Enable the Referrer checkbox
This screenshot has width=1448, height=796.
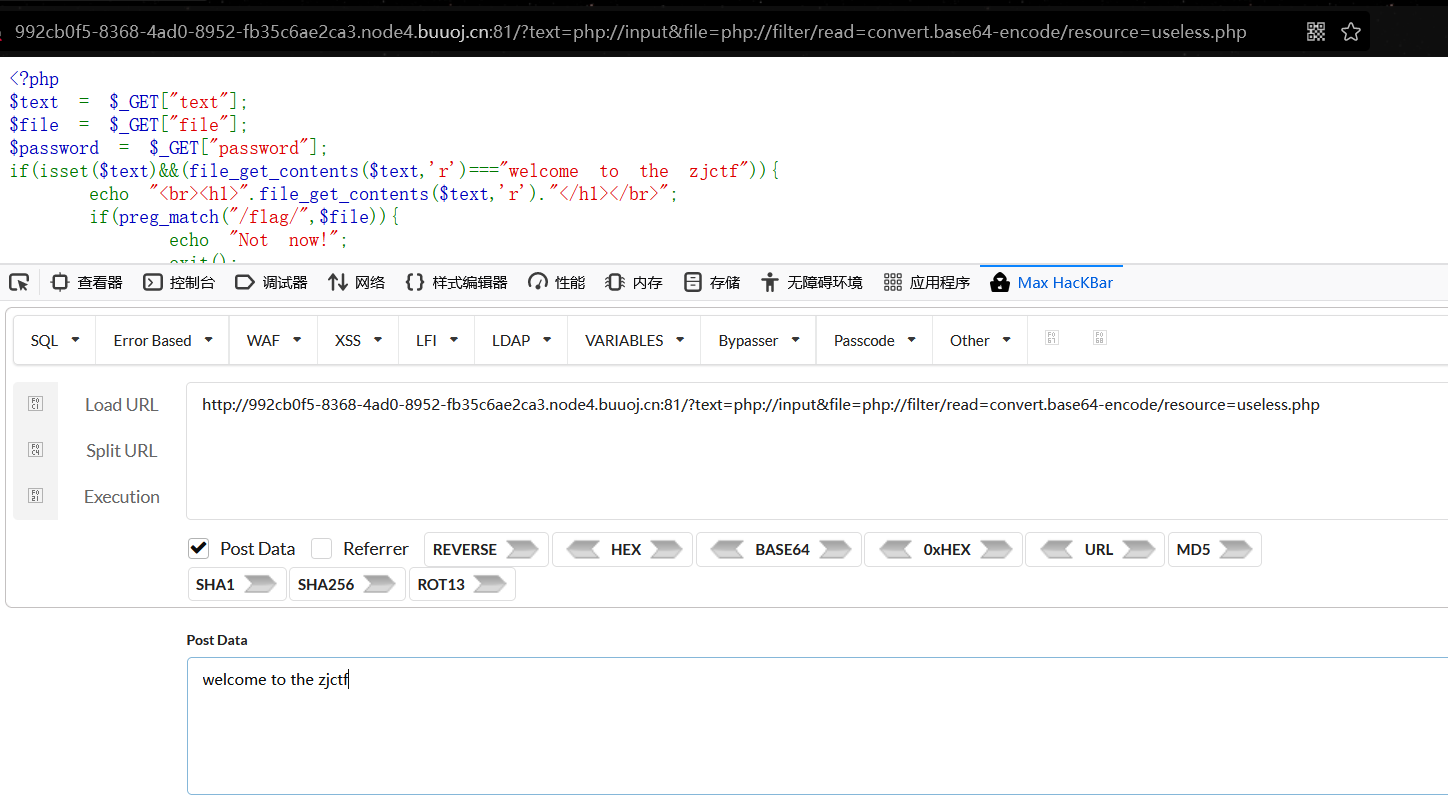[321, 548]
